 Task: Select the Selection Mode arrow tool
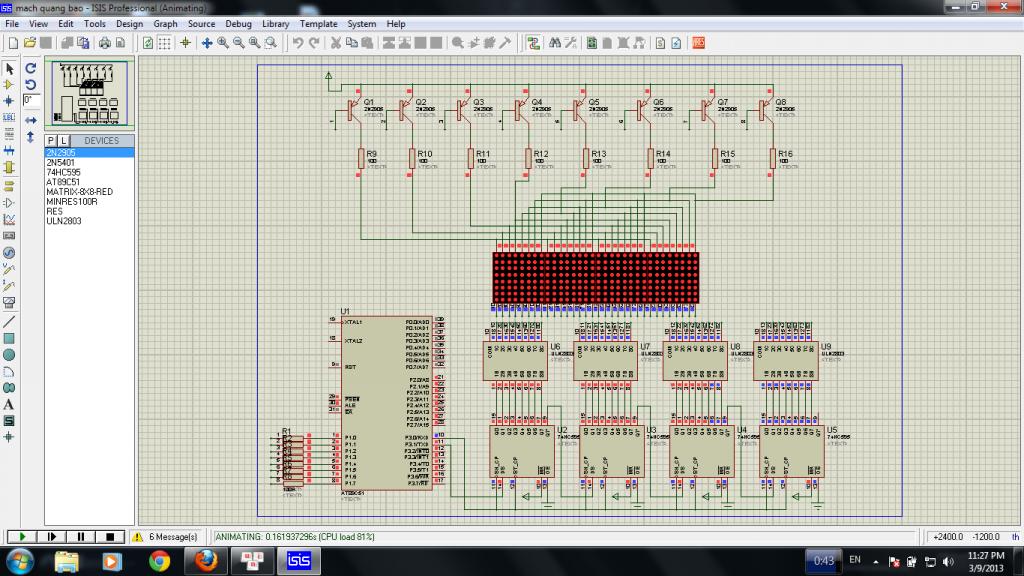click(x=9, y=69)
